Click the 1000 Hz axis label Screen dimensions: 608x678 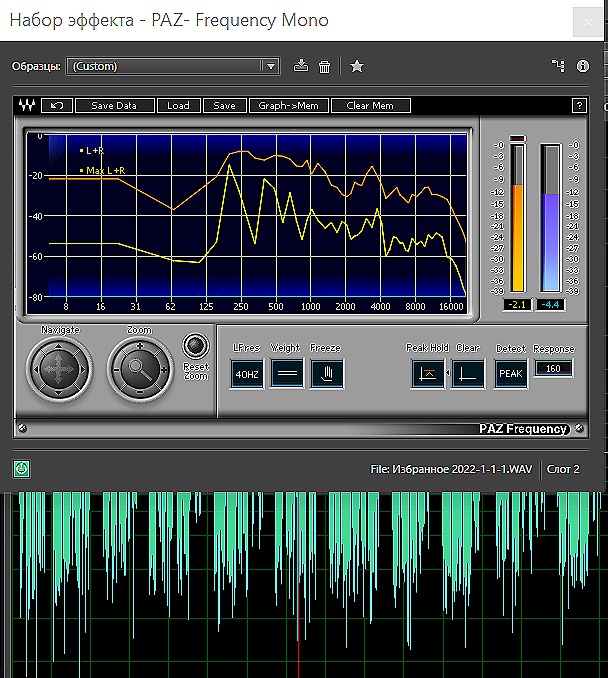(310, 307)
